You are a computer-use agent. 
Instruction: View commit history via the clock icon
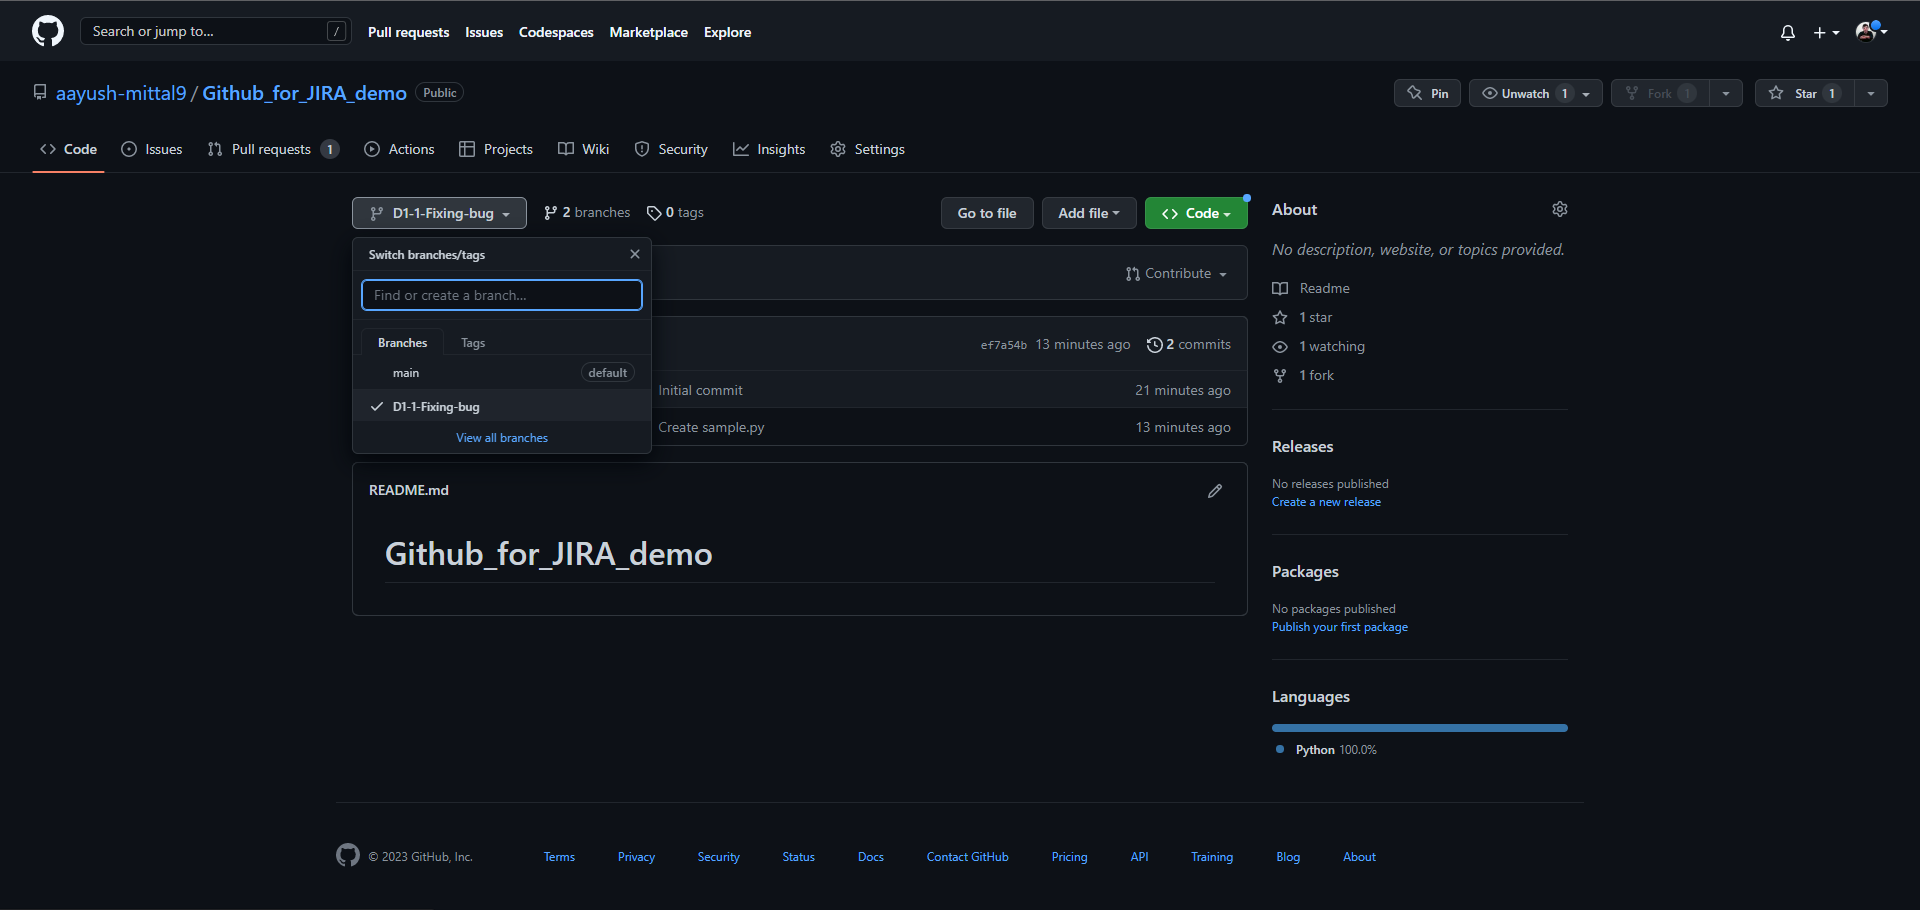click(x=1155, y=344)
